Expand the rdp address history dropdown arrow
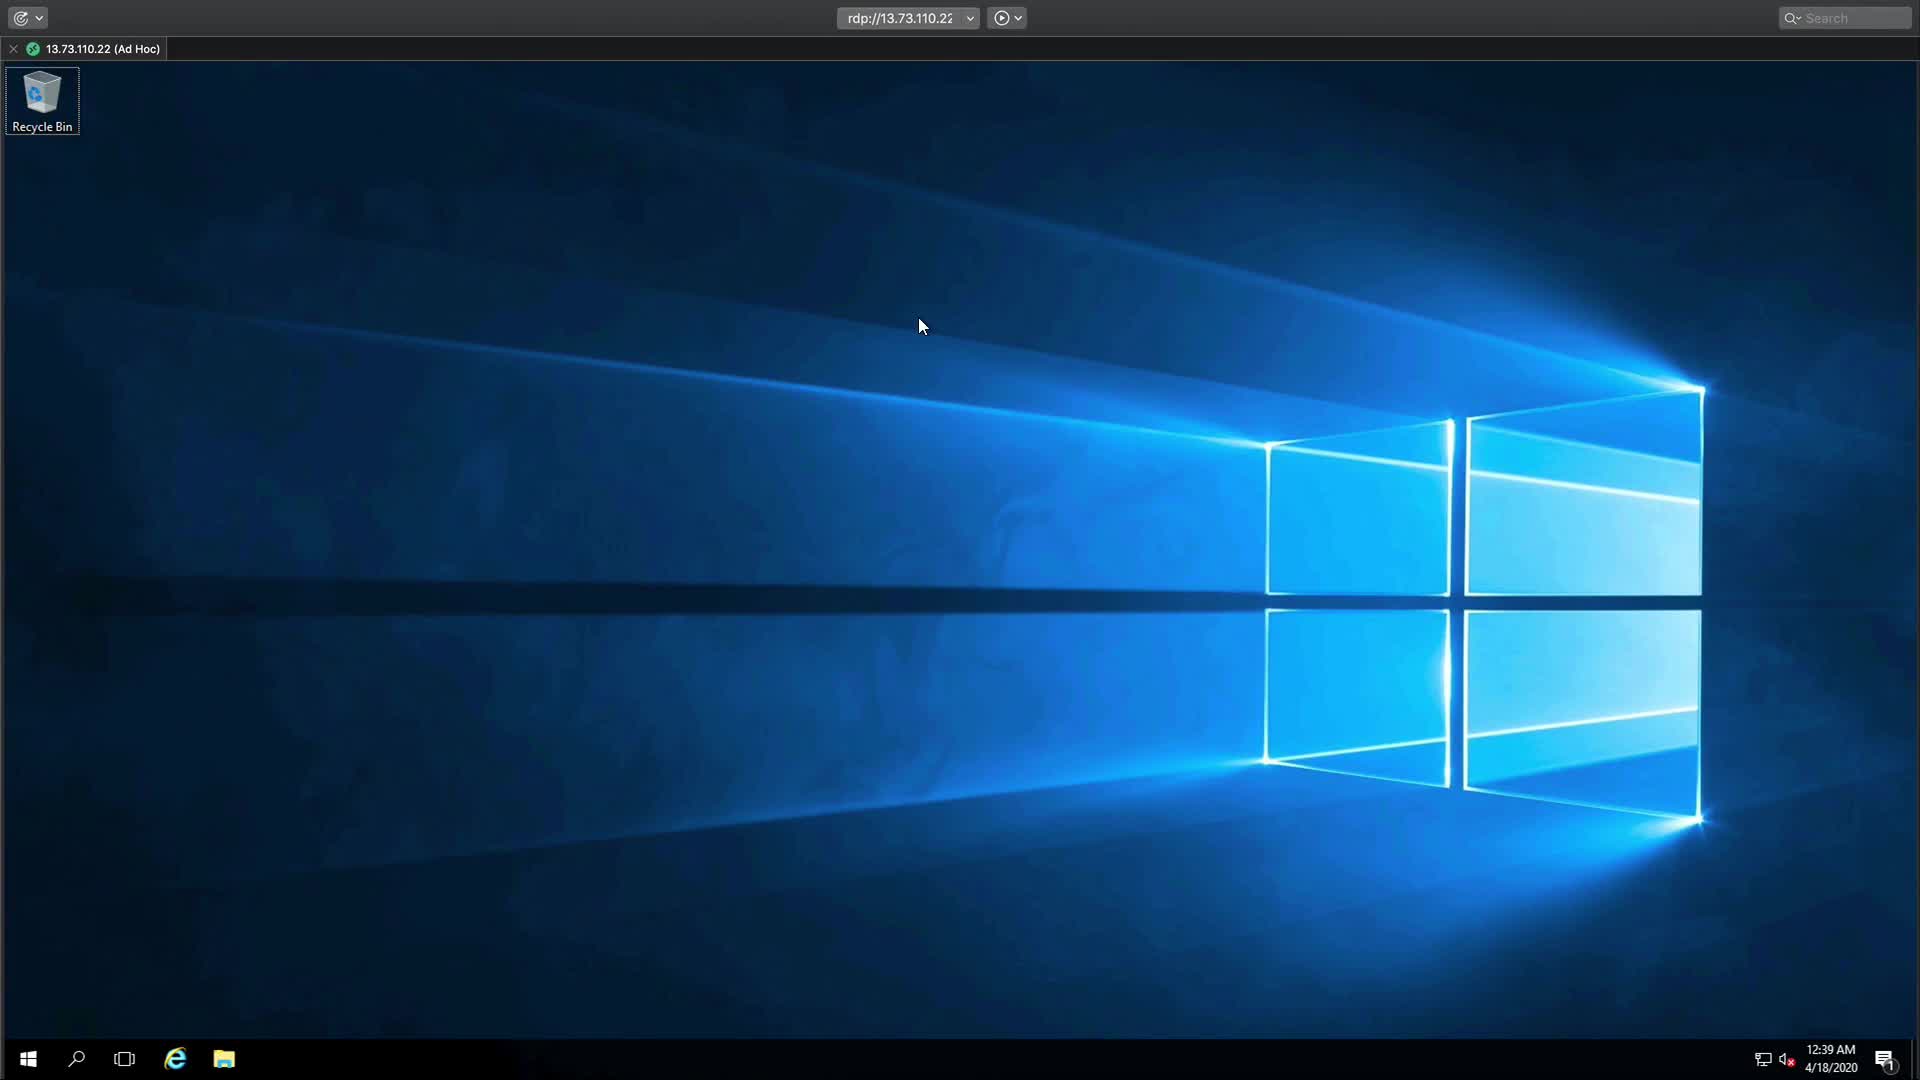The height and width of the screenshot is (1080, 1920). point(970,18)
